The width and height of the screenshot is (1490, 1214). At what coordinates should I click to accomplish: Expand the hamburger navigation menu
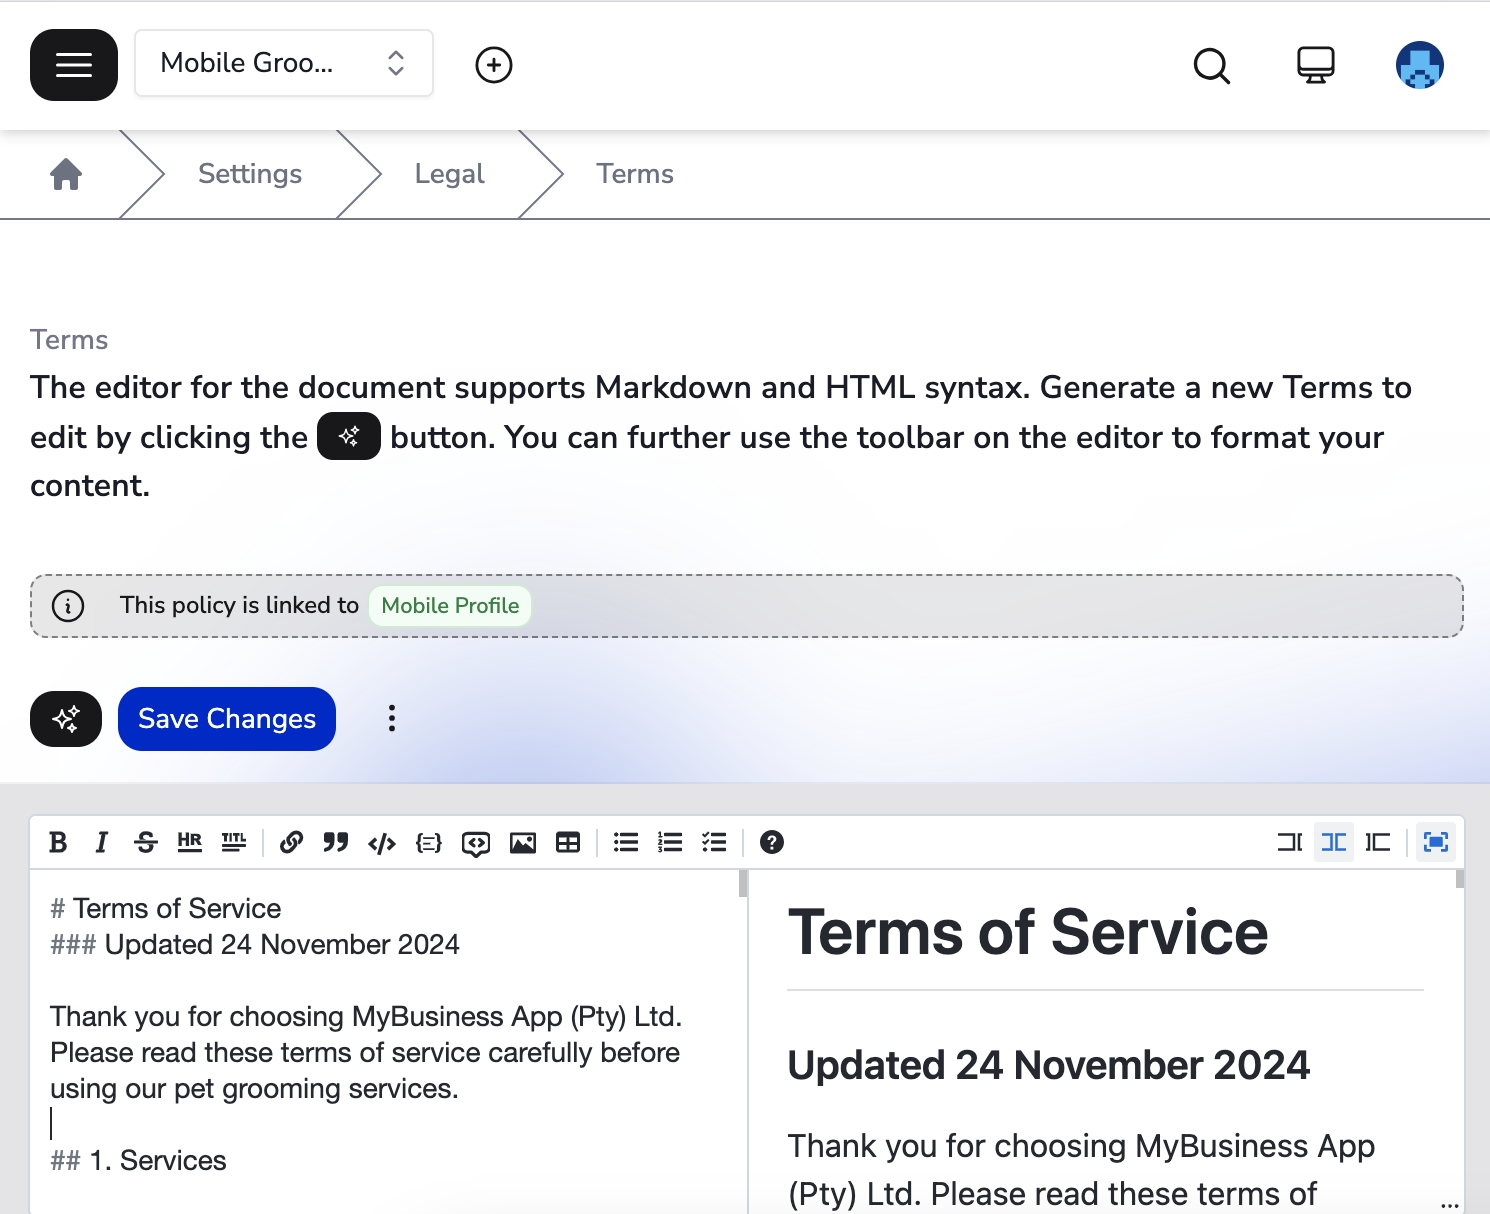pos(73,65)
